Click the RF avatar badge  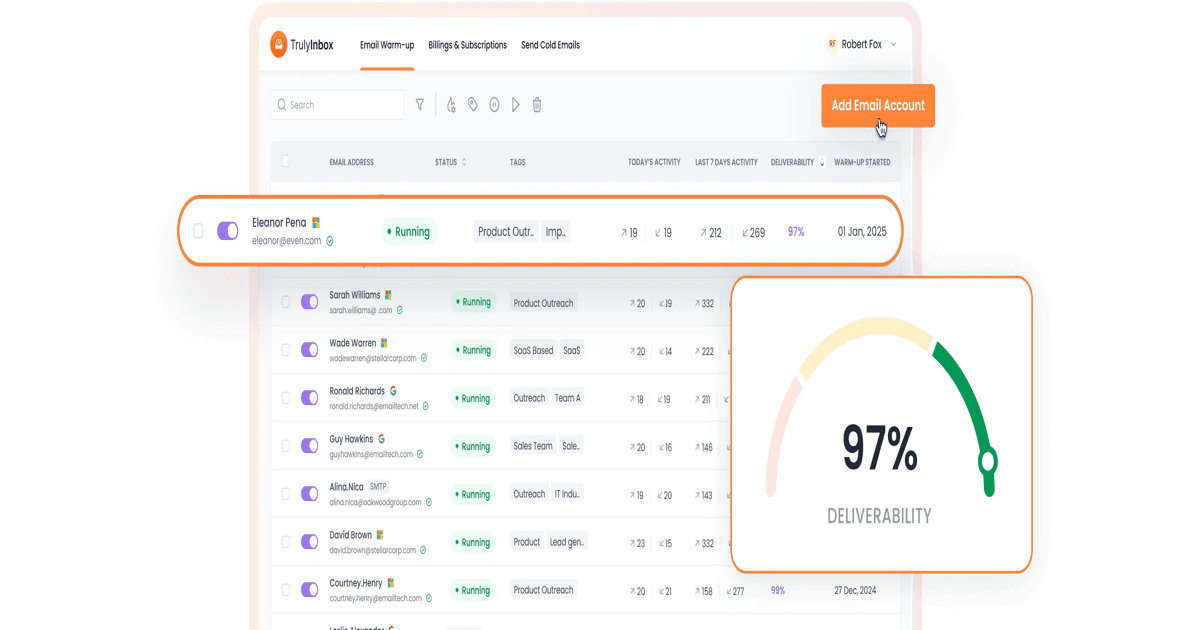(x=832, y=44)
